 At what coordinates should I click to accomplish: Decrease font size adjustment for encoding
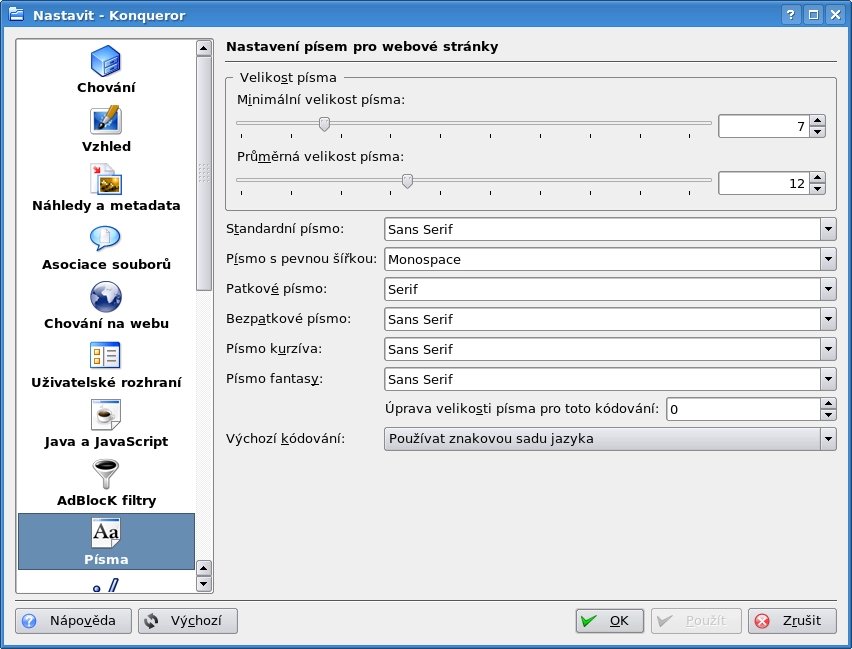pyautogui.click(x=828, y=415)
